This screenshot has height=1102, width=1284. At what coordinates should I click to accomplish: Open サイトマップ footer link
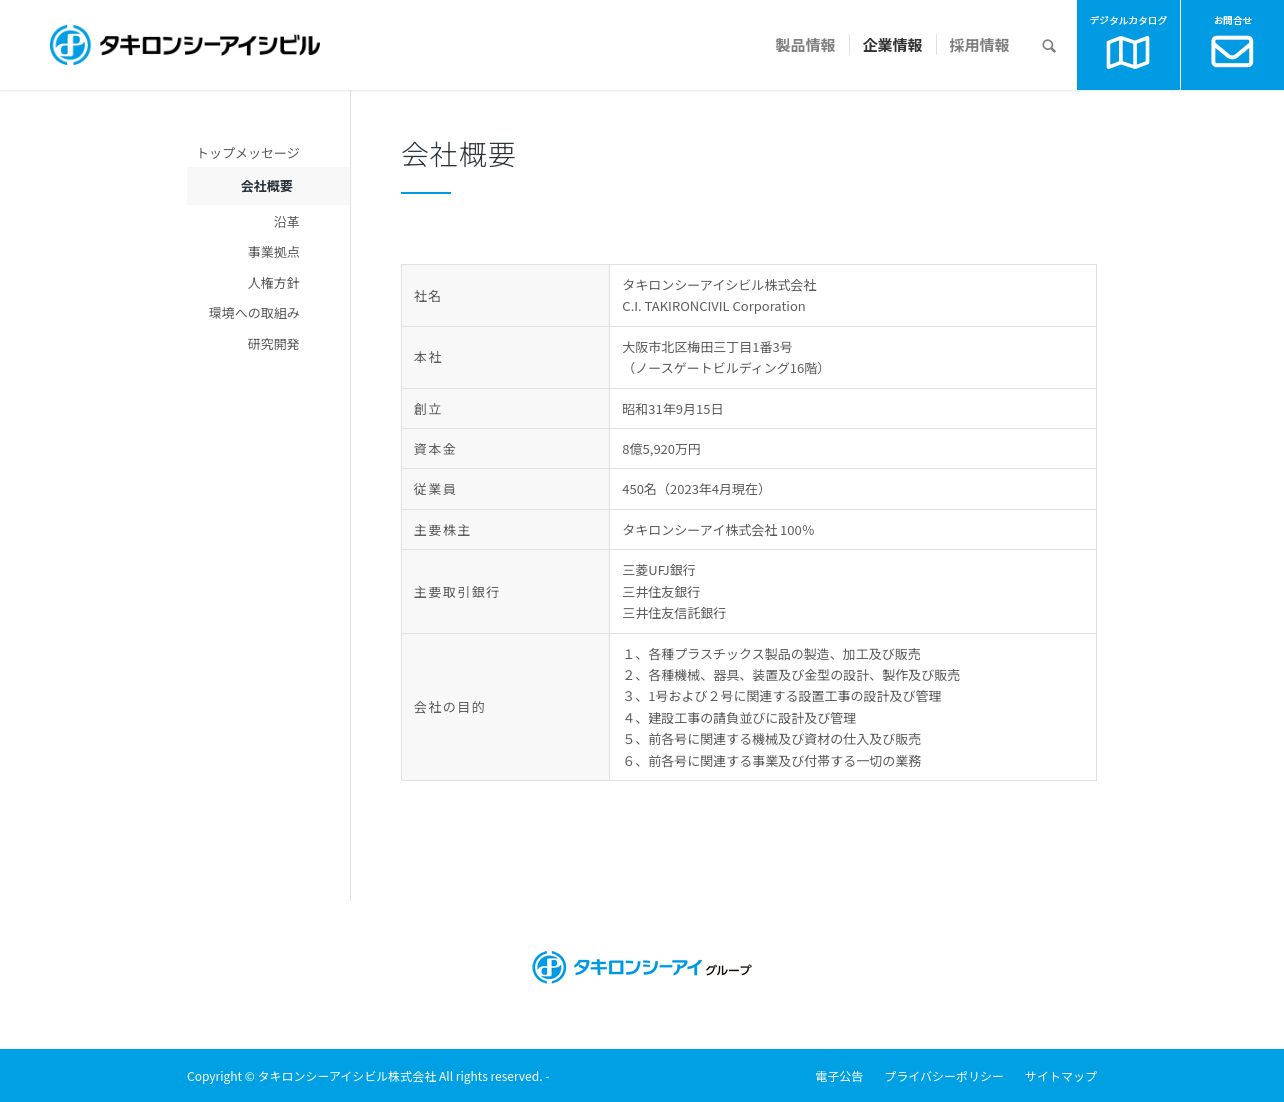1061,1076
